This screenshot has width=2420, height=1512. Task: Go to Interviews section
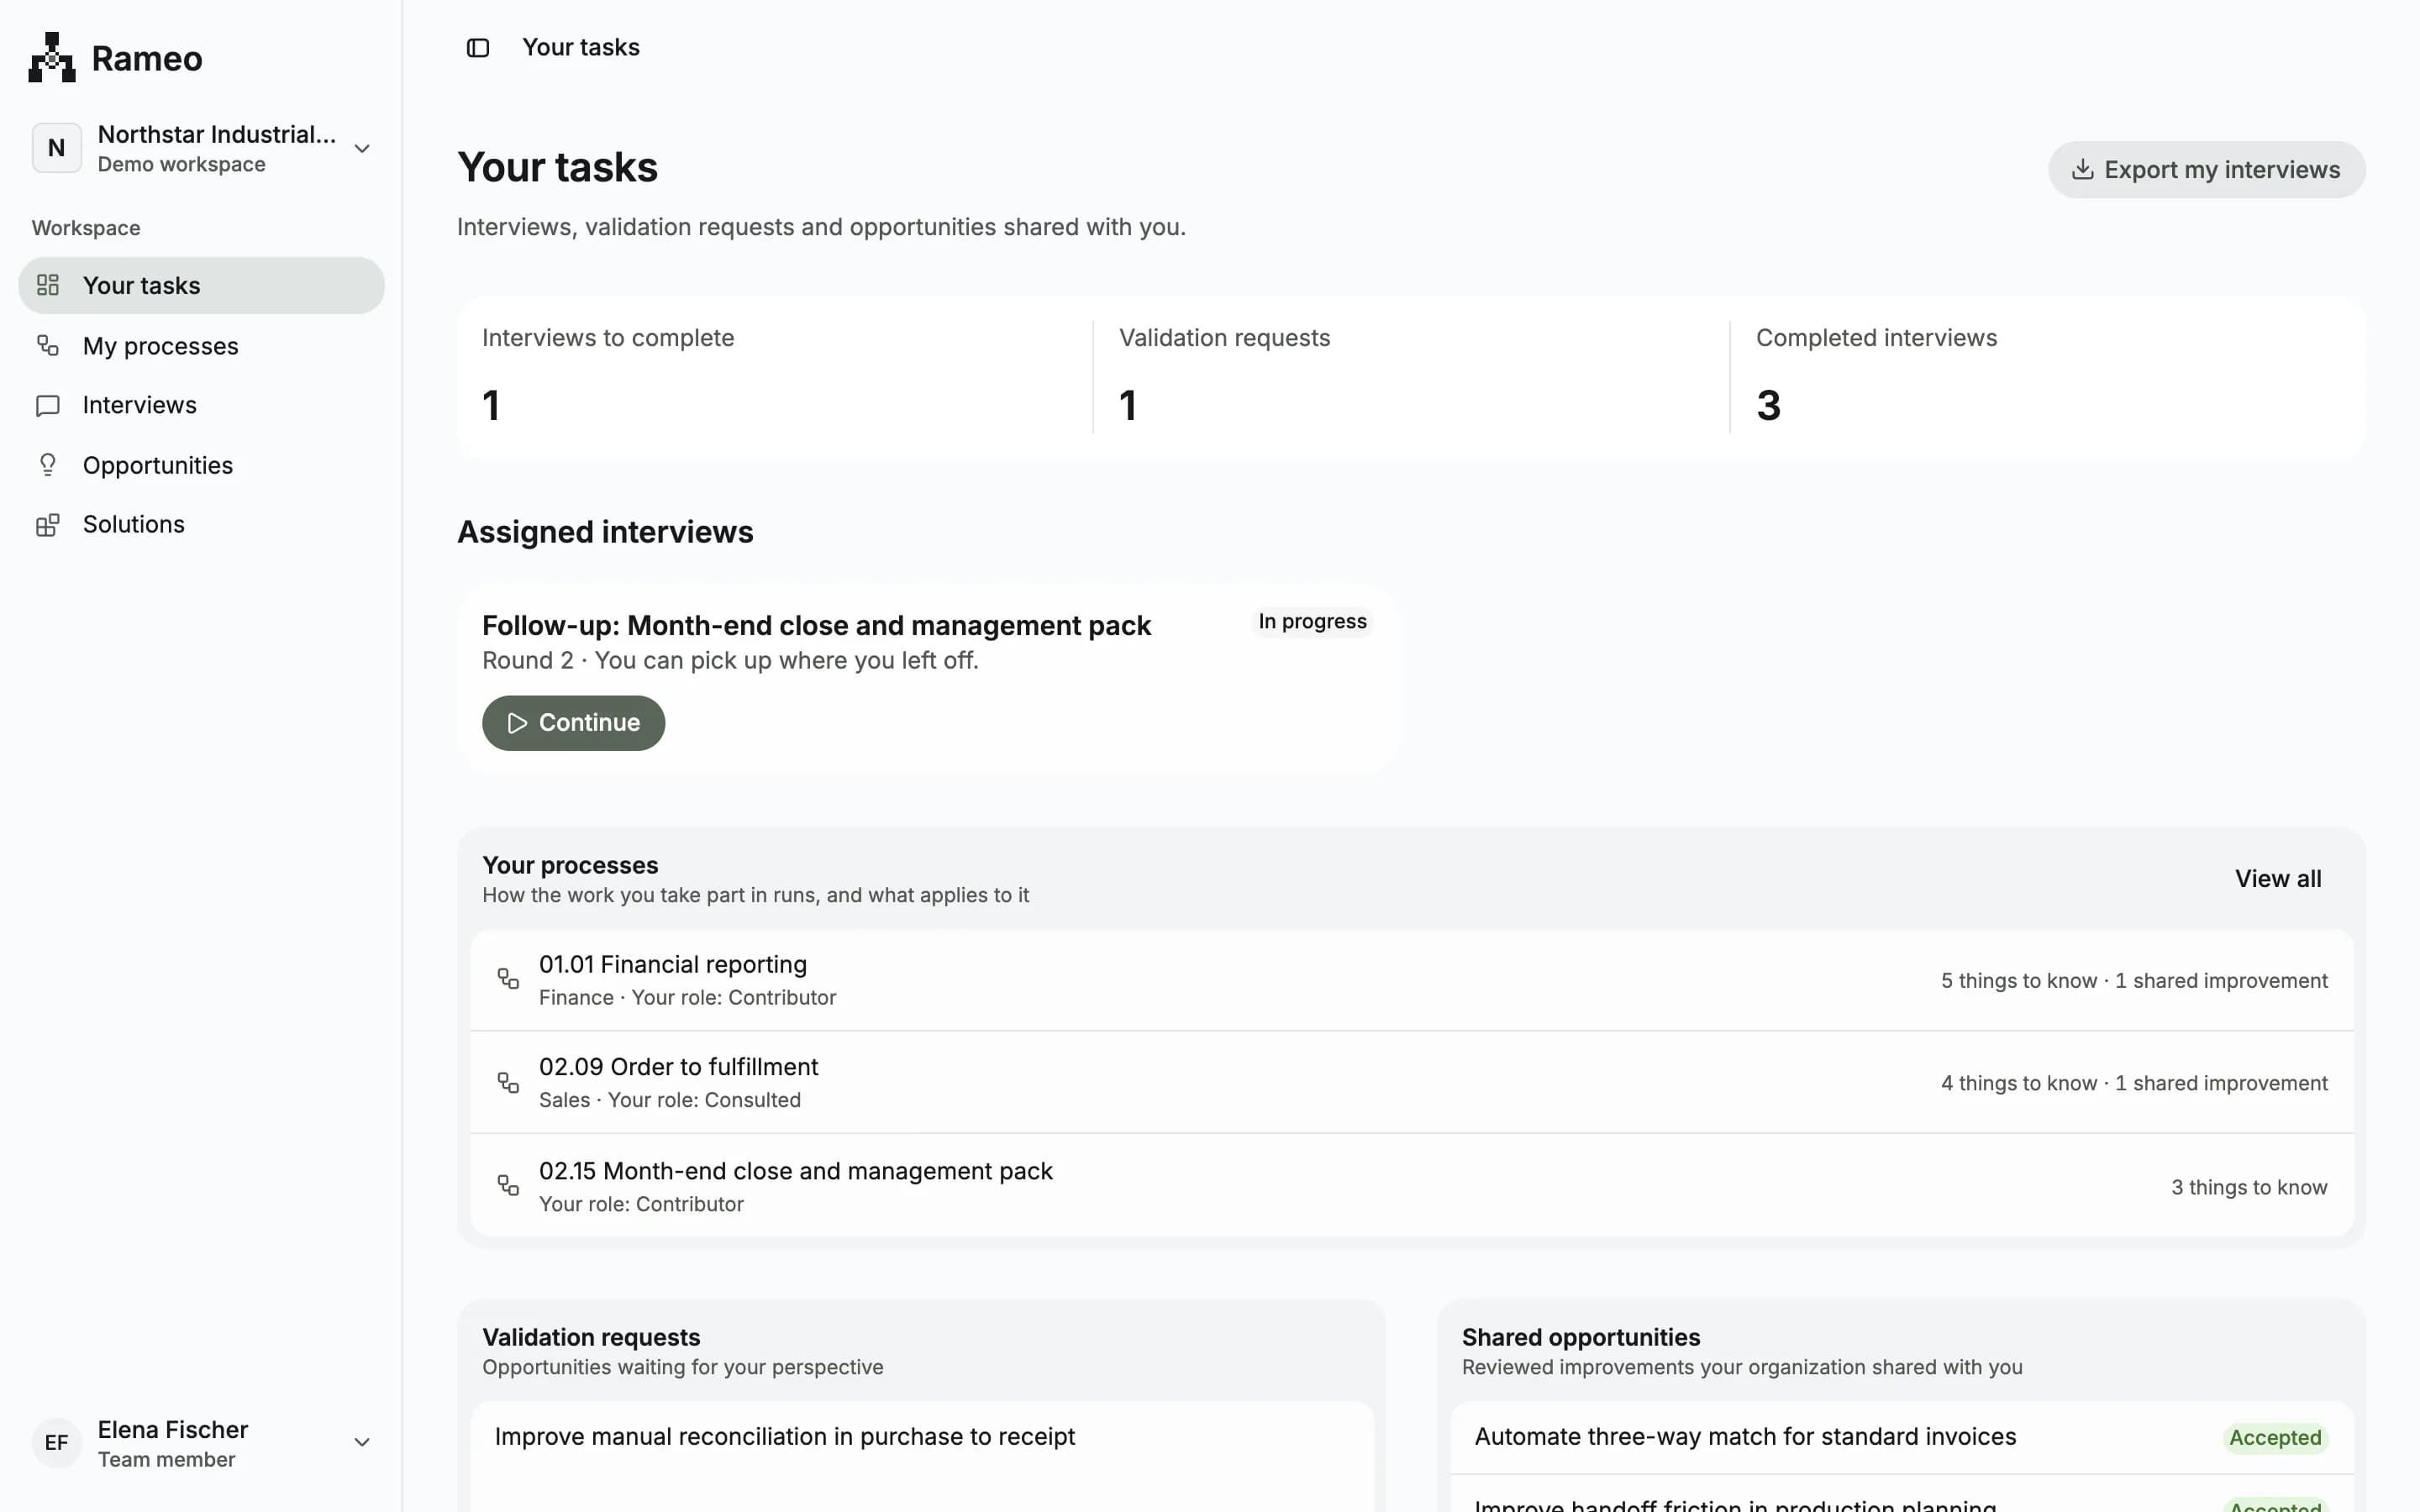pyautogui.click(x=201, y=405)
